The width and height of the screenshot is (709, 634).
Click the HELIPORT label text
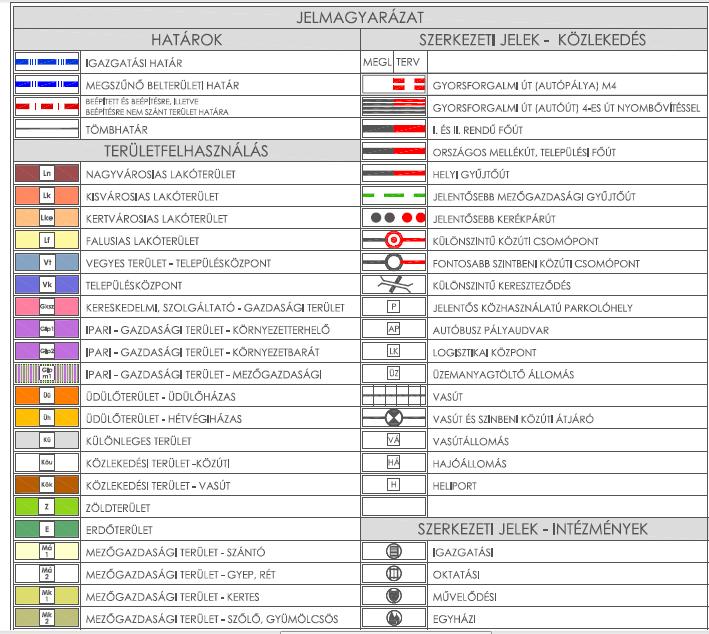tap(454, 486)
